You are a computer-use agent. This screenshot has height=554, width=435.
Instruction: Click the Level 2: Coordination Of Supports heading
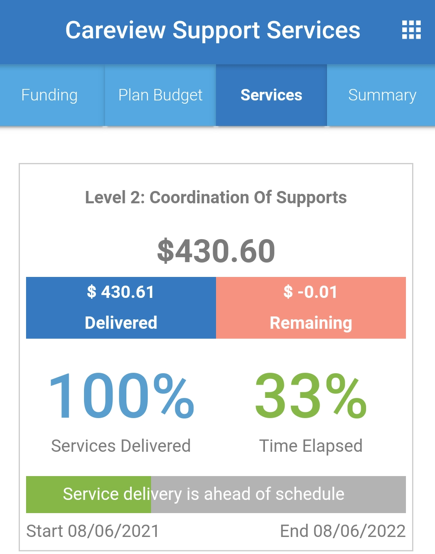216,198
